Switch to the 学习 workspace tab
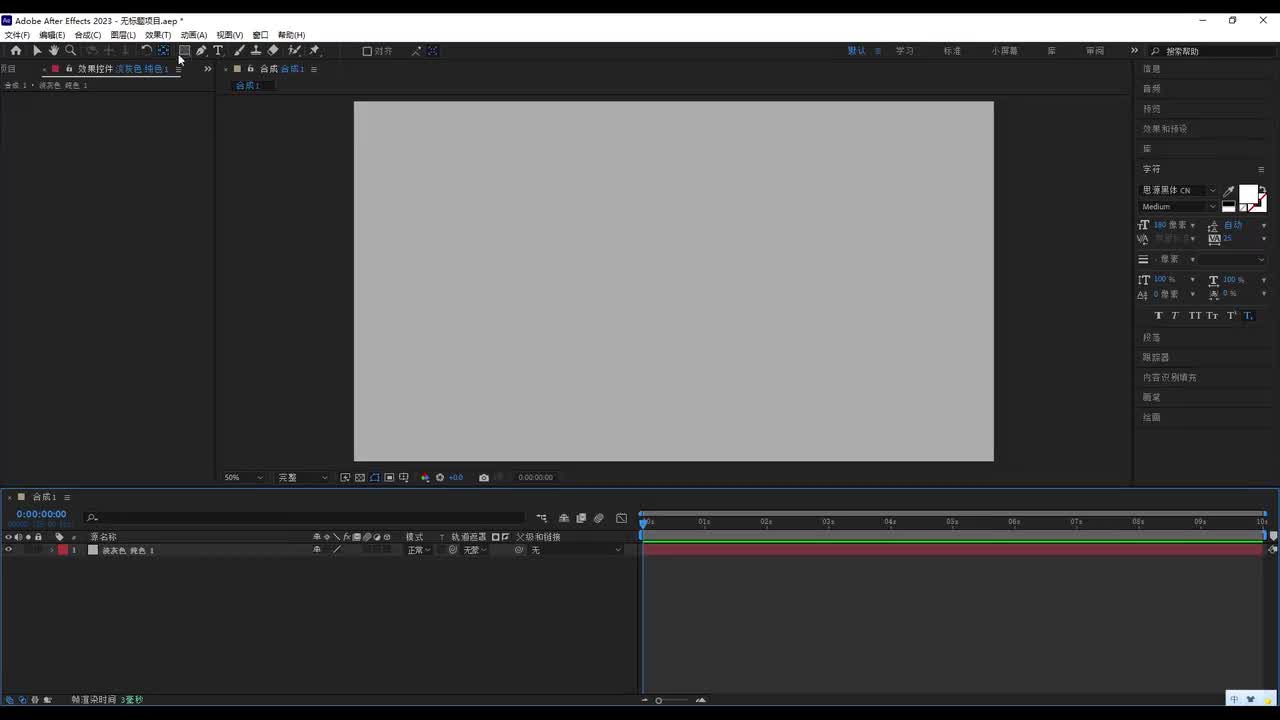Screen dimensions: 1280x720 click(905, 51)
